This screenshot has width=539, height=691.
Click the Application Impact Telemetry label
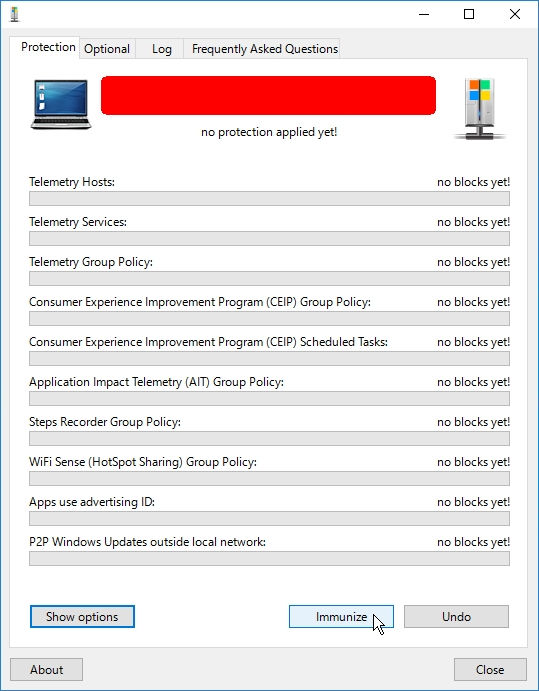156,382
